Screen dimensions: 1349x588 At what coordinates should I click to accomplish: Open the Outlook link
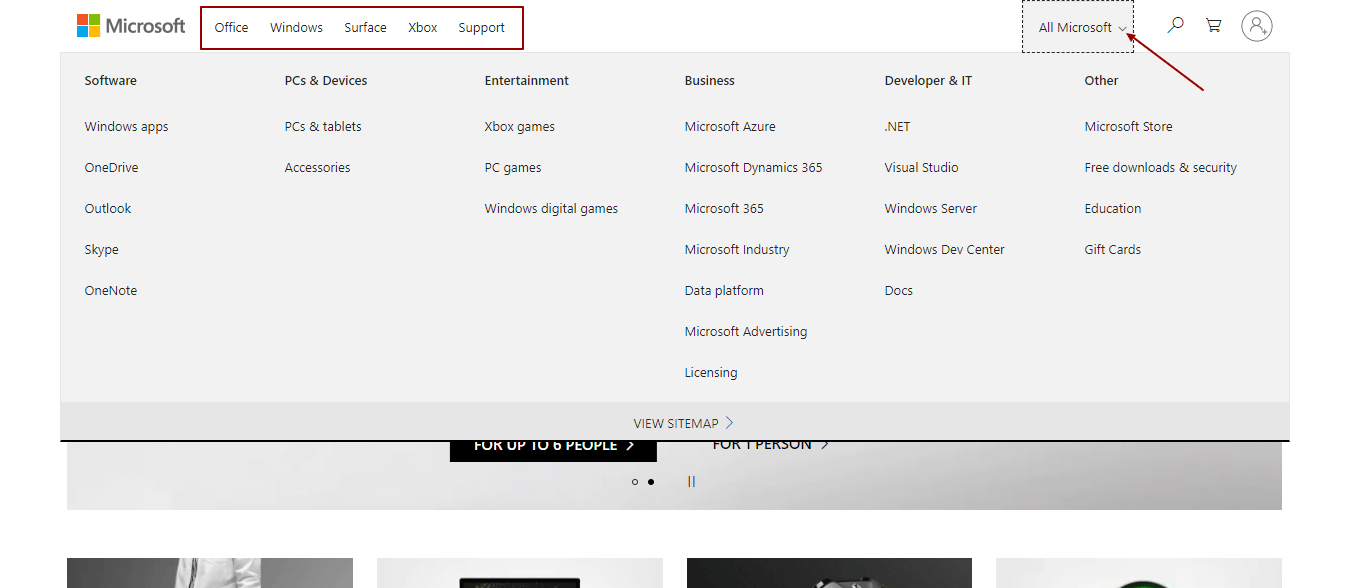tap(108, 208)
